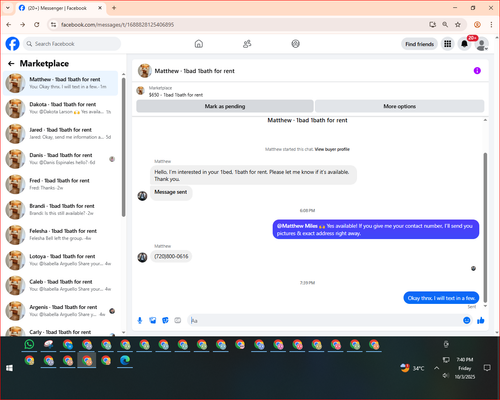Show hidden system tray icons
Viewport: 500px width, 400px height.
point(436,368)
